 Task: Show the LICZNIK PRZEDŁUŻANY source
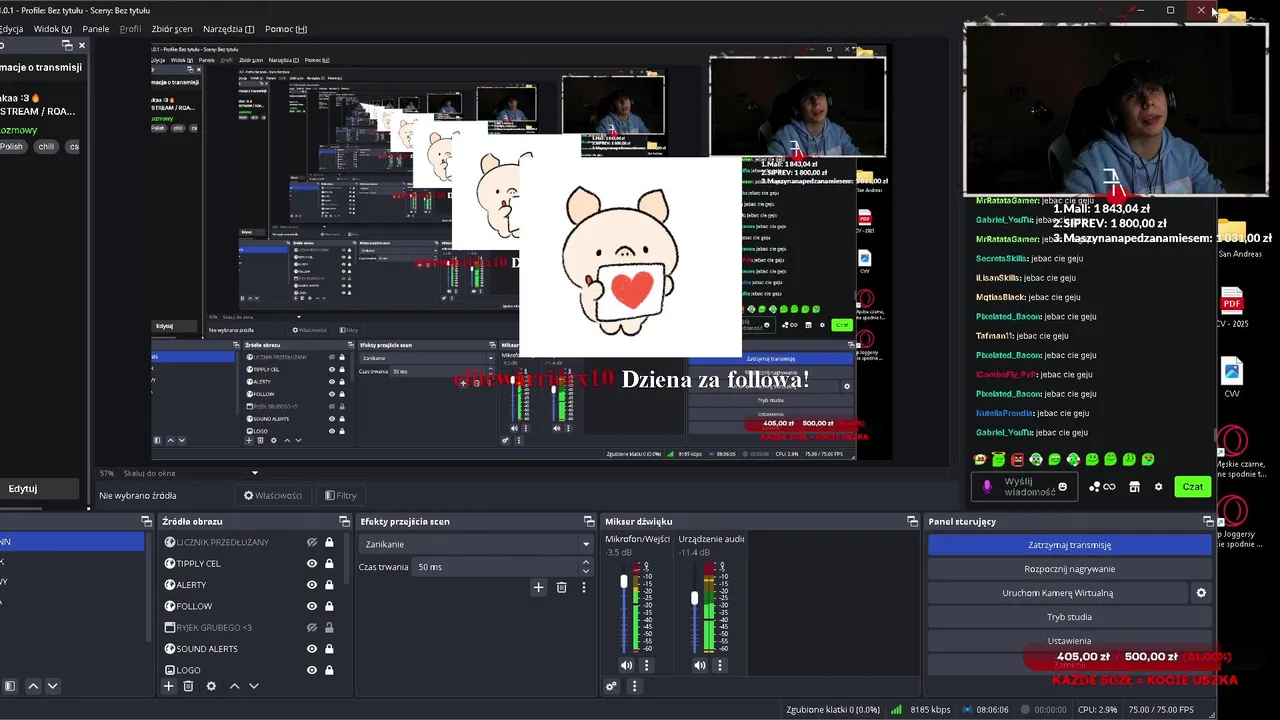coord(312,542)
